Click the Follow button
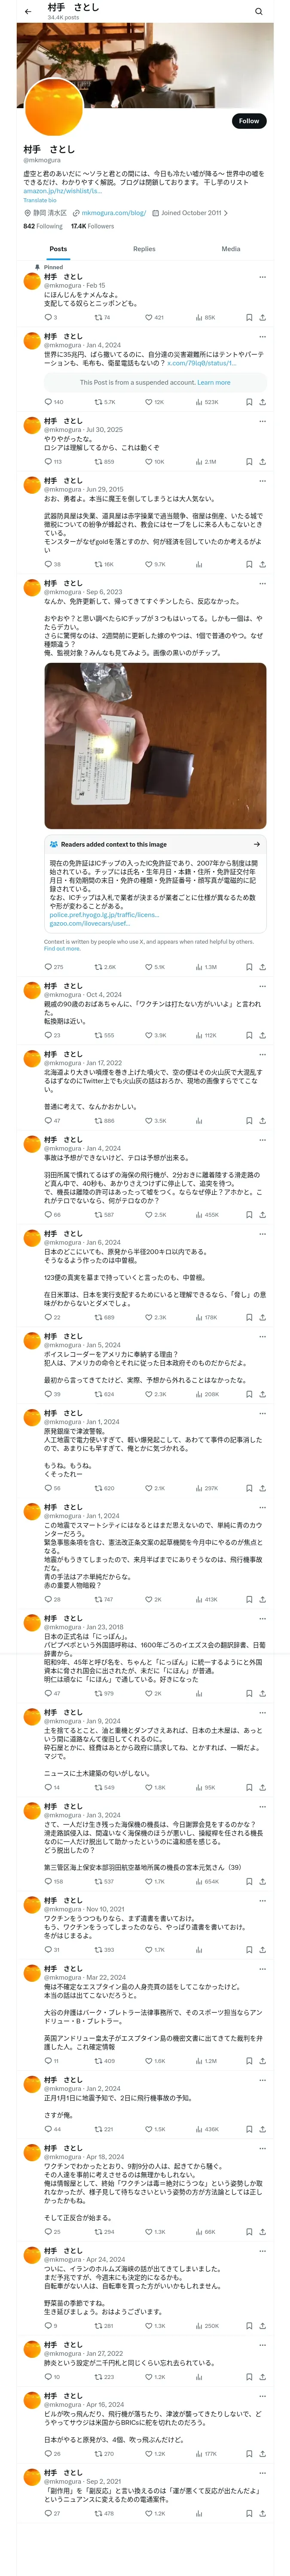Screen dimensions: 290x2576 (248, 121)
